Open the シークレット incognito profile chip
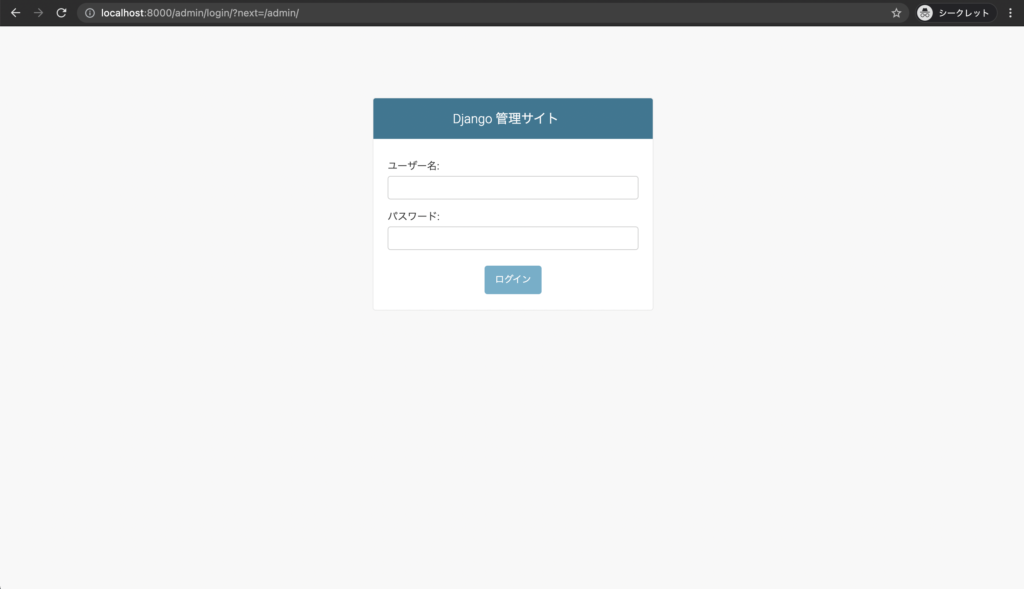This screenshot has height=589, width=1024. (955, 13)
